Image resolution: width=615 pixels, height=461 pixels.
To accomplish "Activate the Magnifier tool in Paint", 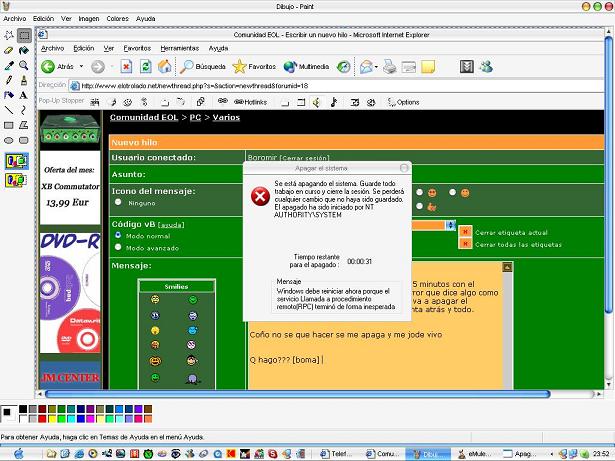I will (24, 65).
